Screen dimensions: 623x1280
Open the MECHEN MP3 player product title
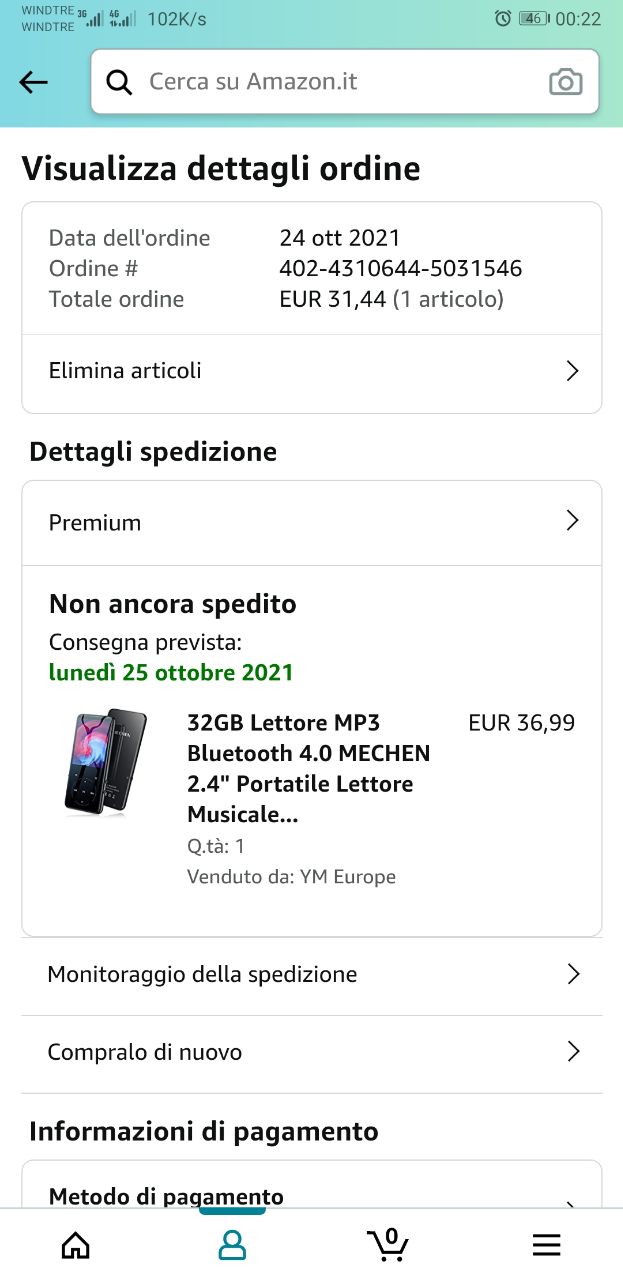308,768
